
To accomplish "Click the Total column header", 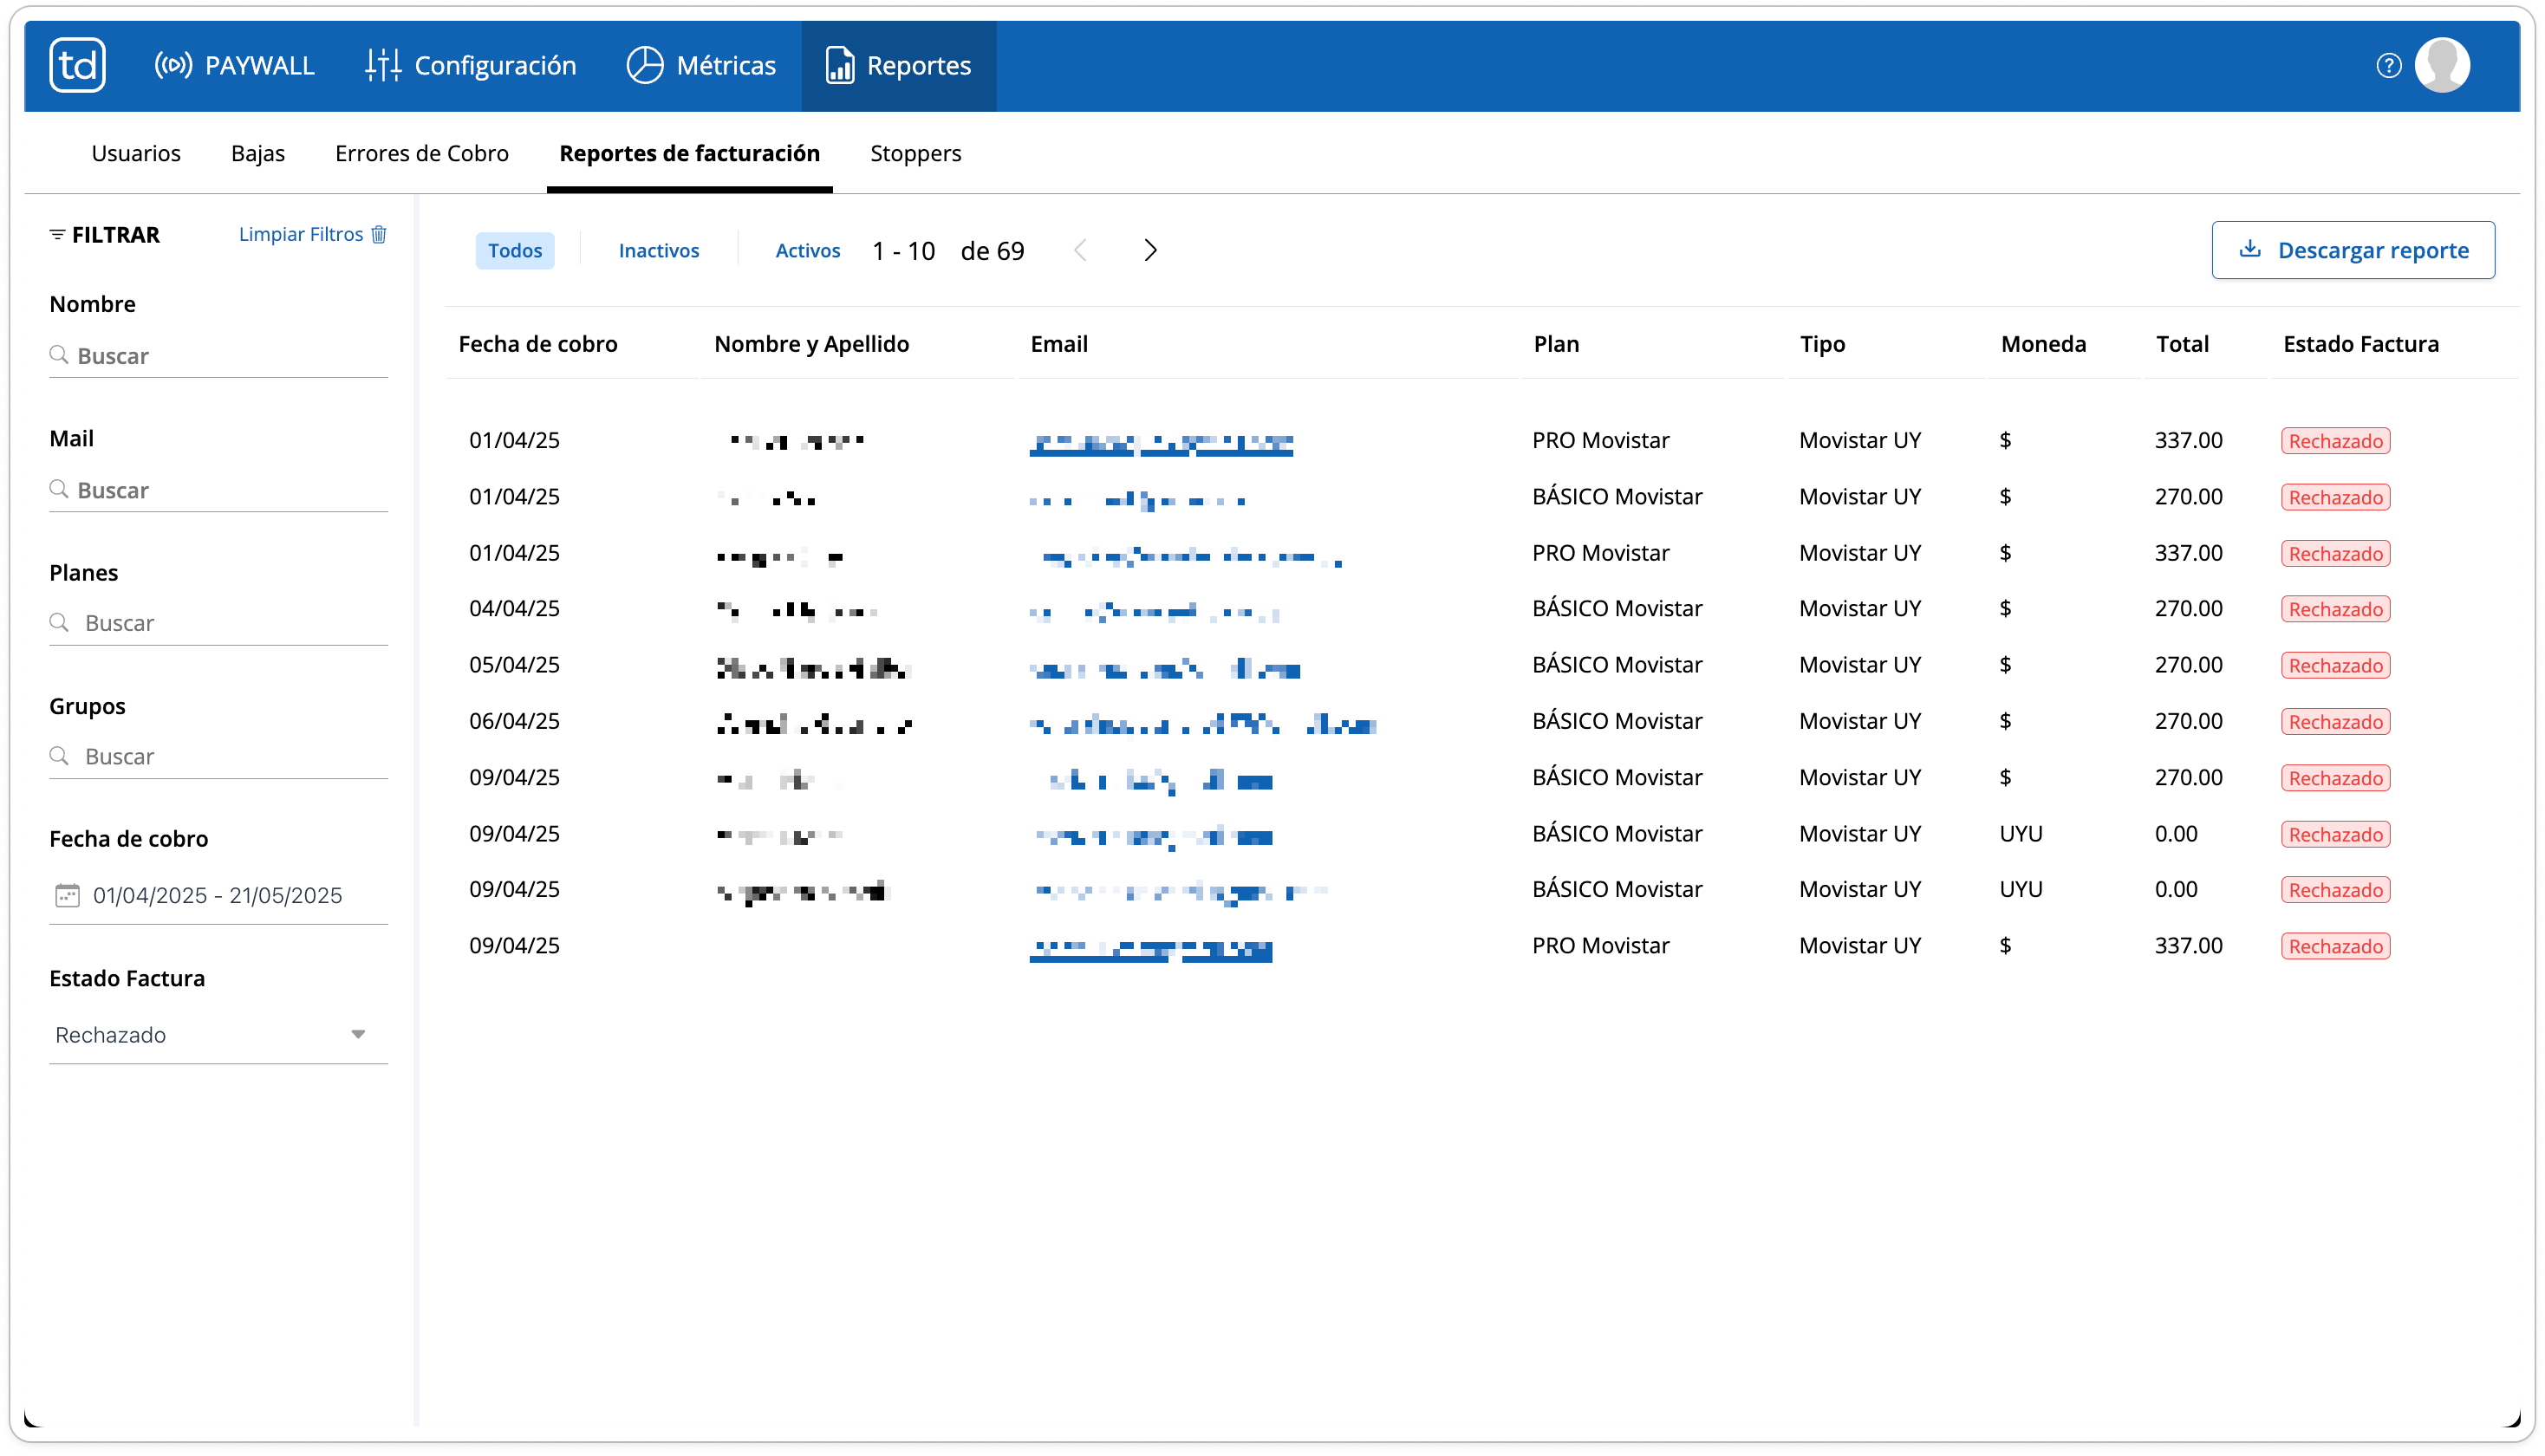I will coord(2182,344).
